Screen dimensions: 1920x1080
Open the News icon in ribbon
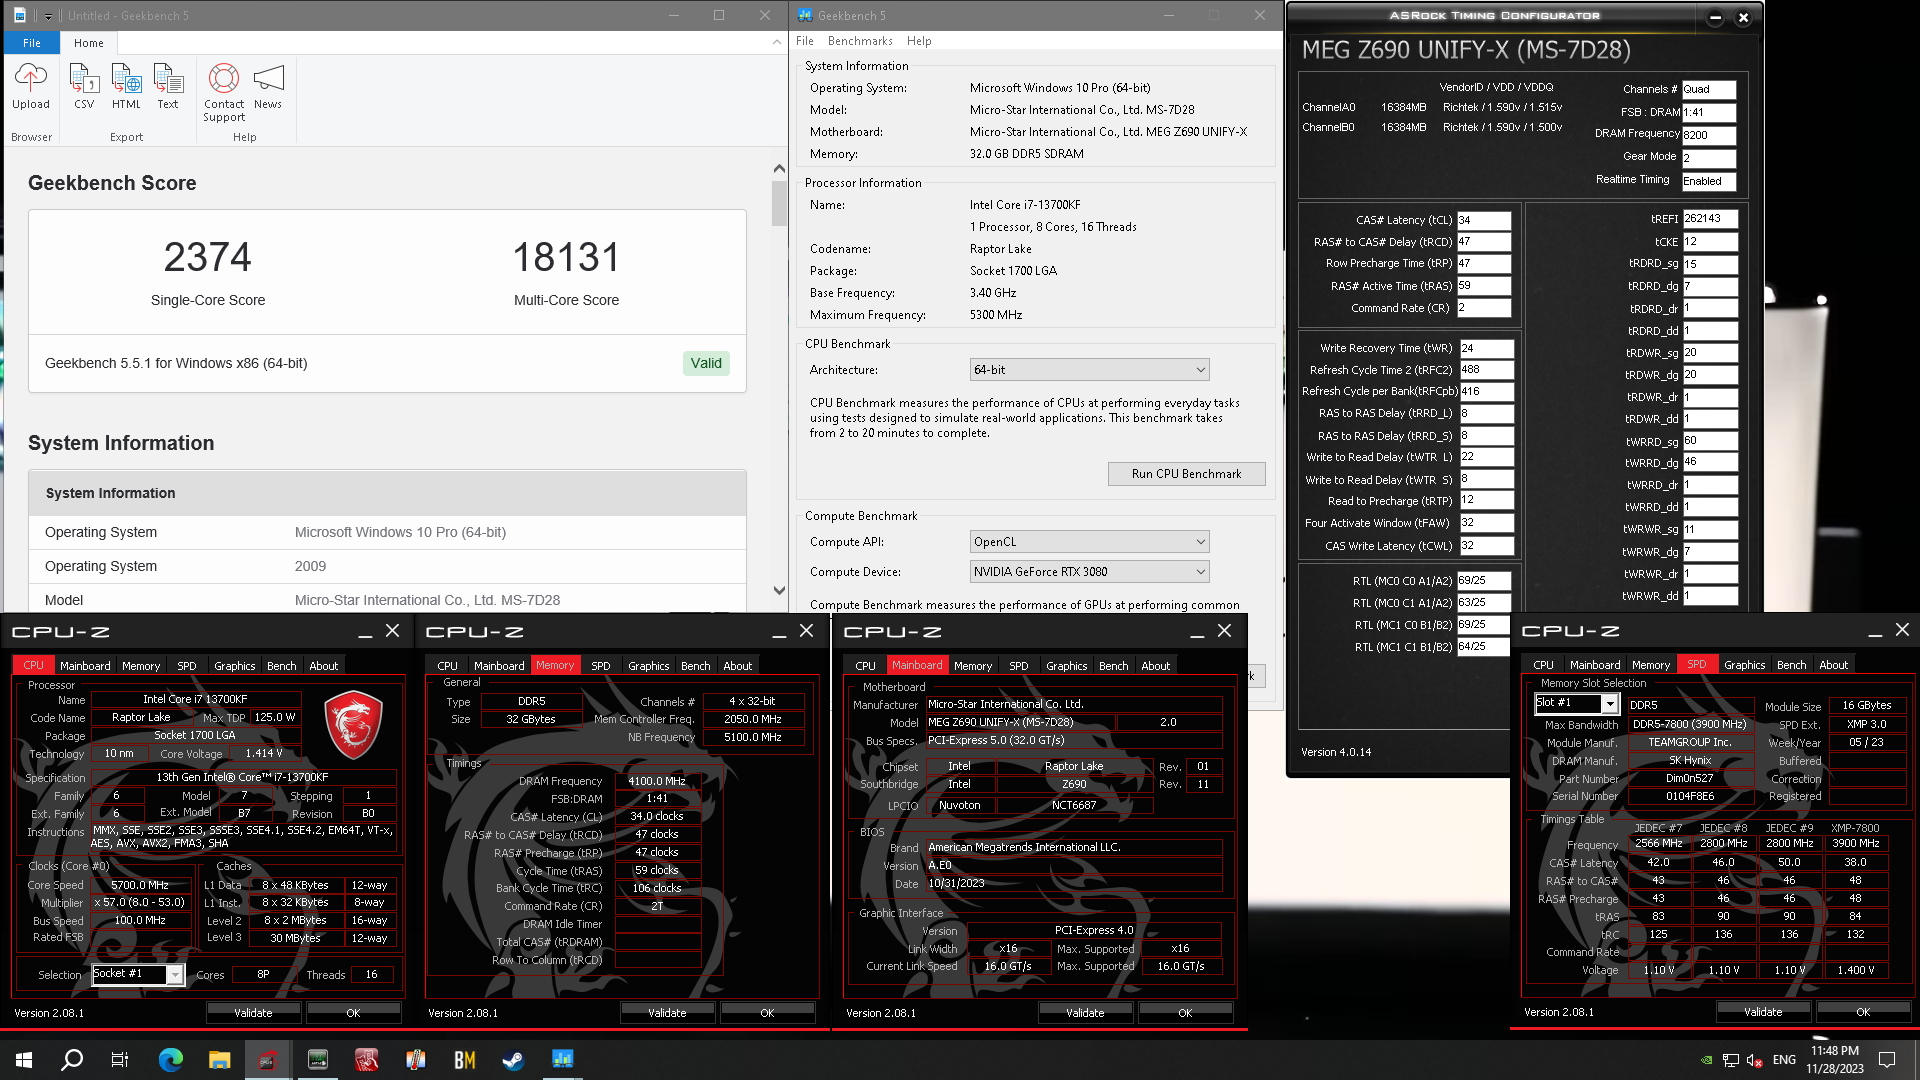point(268,86)
